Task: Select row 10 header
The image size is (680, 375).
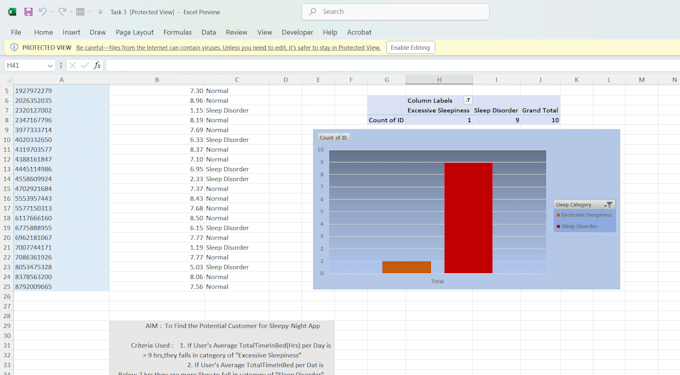Action: pyautogui.click(x=7, y=140)
